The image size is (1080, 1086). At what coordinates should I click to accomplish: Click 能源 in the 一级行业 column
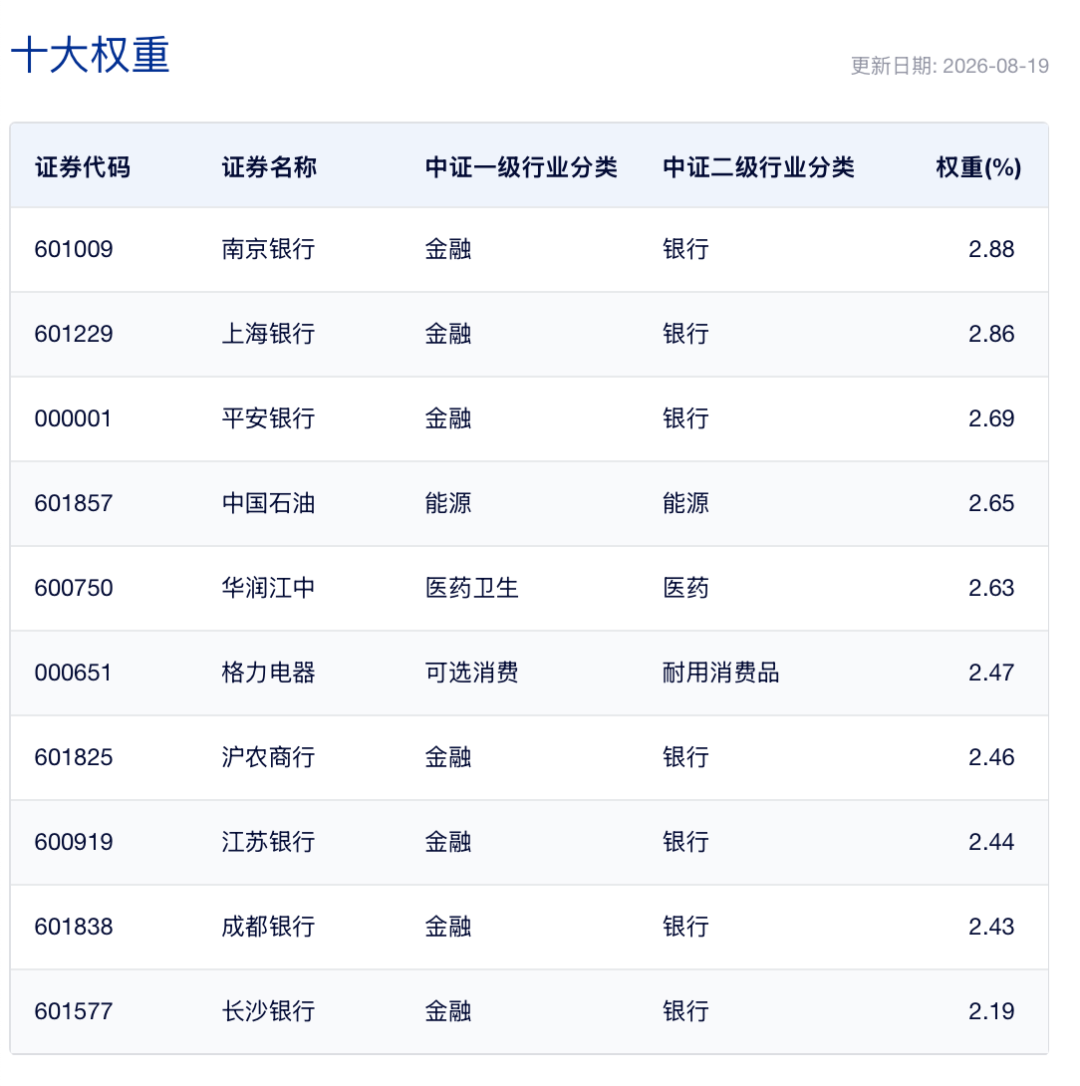pos(448,503)
